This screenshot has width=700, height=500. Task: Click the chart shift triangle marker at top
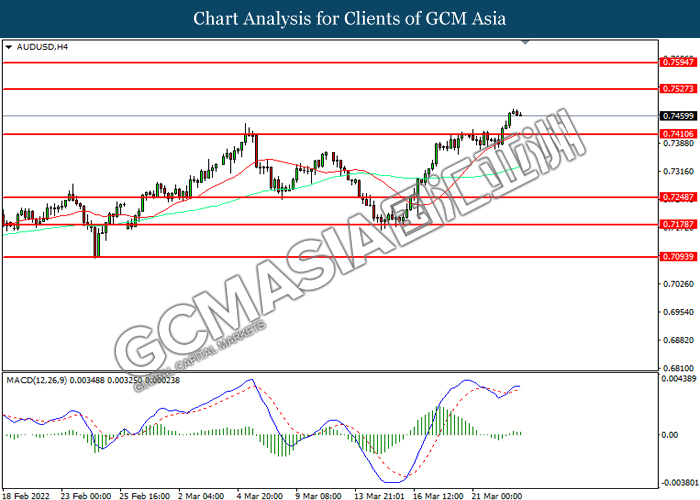coord(525,42)
